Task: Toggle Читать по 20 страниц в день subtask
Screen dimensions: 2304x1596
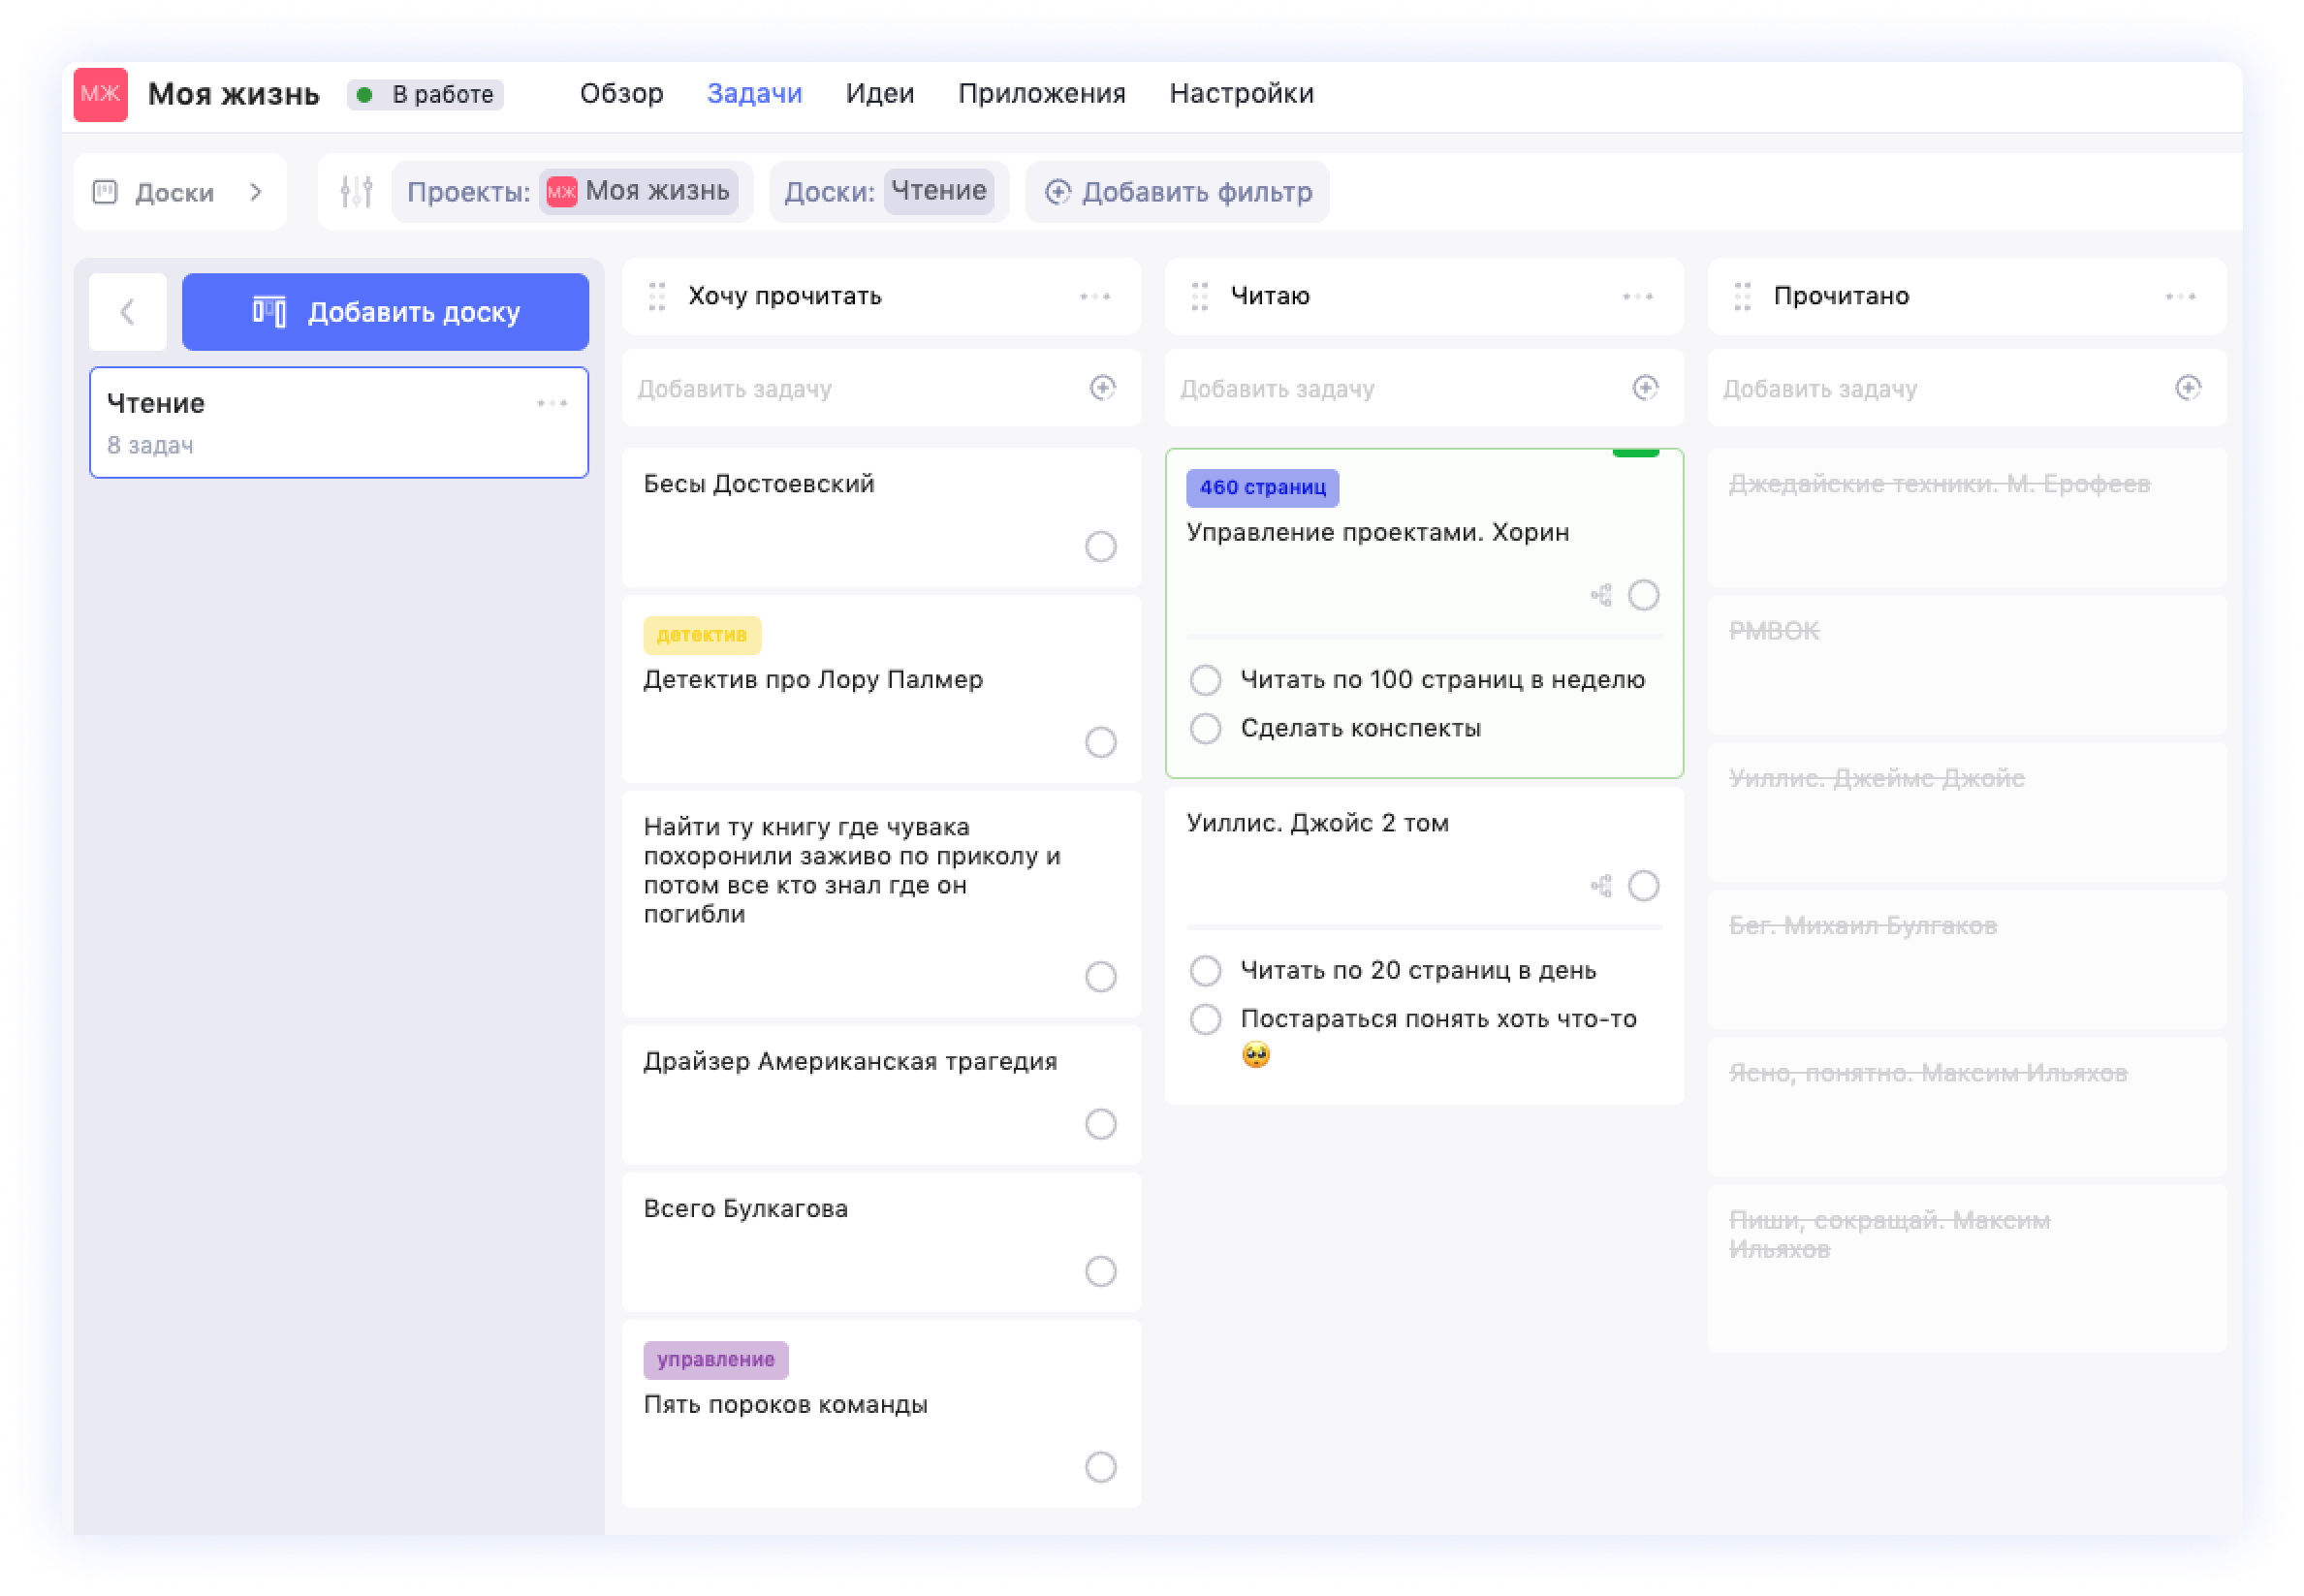Action: [x=1205, y=971]
